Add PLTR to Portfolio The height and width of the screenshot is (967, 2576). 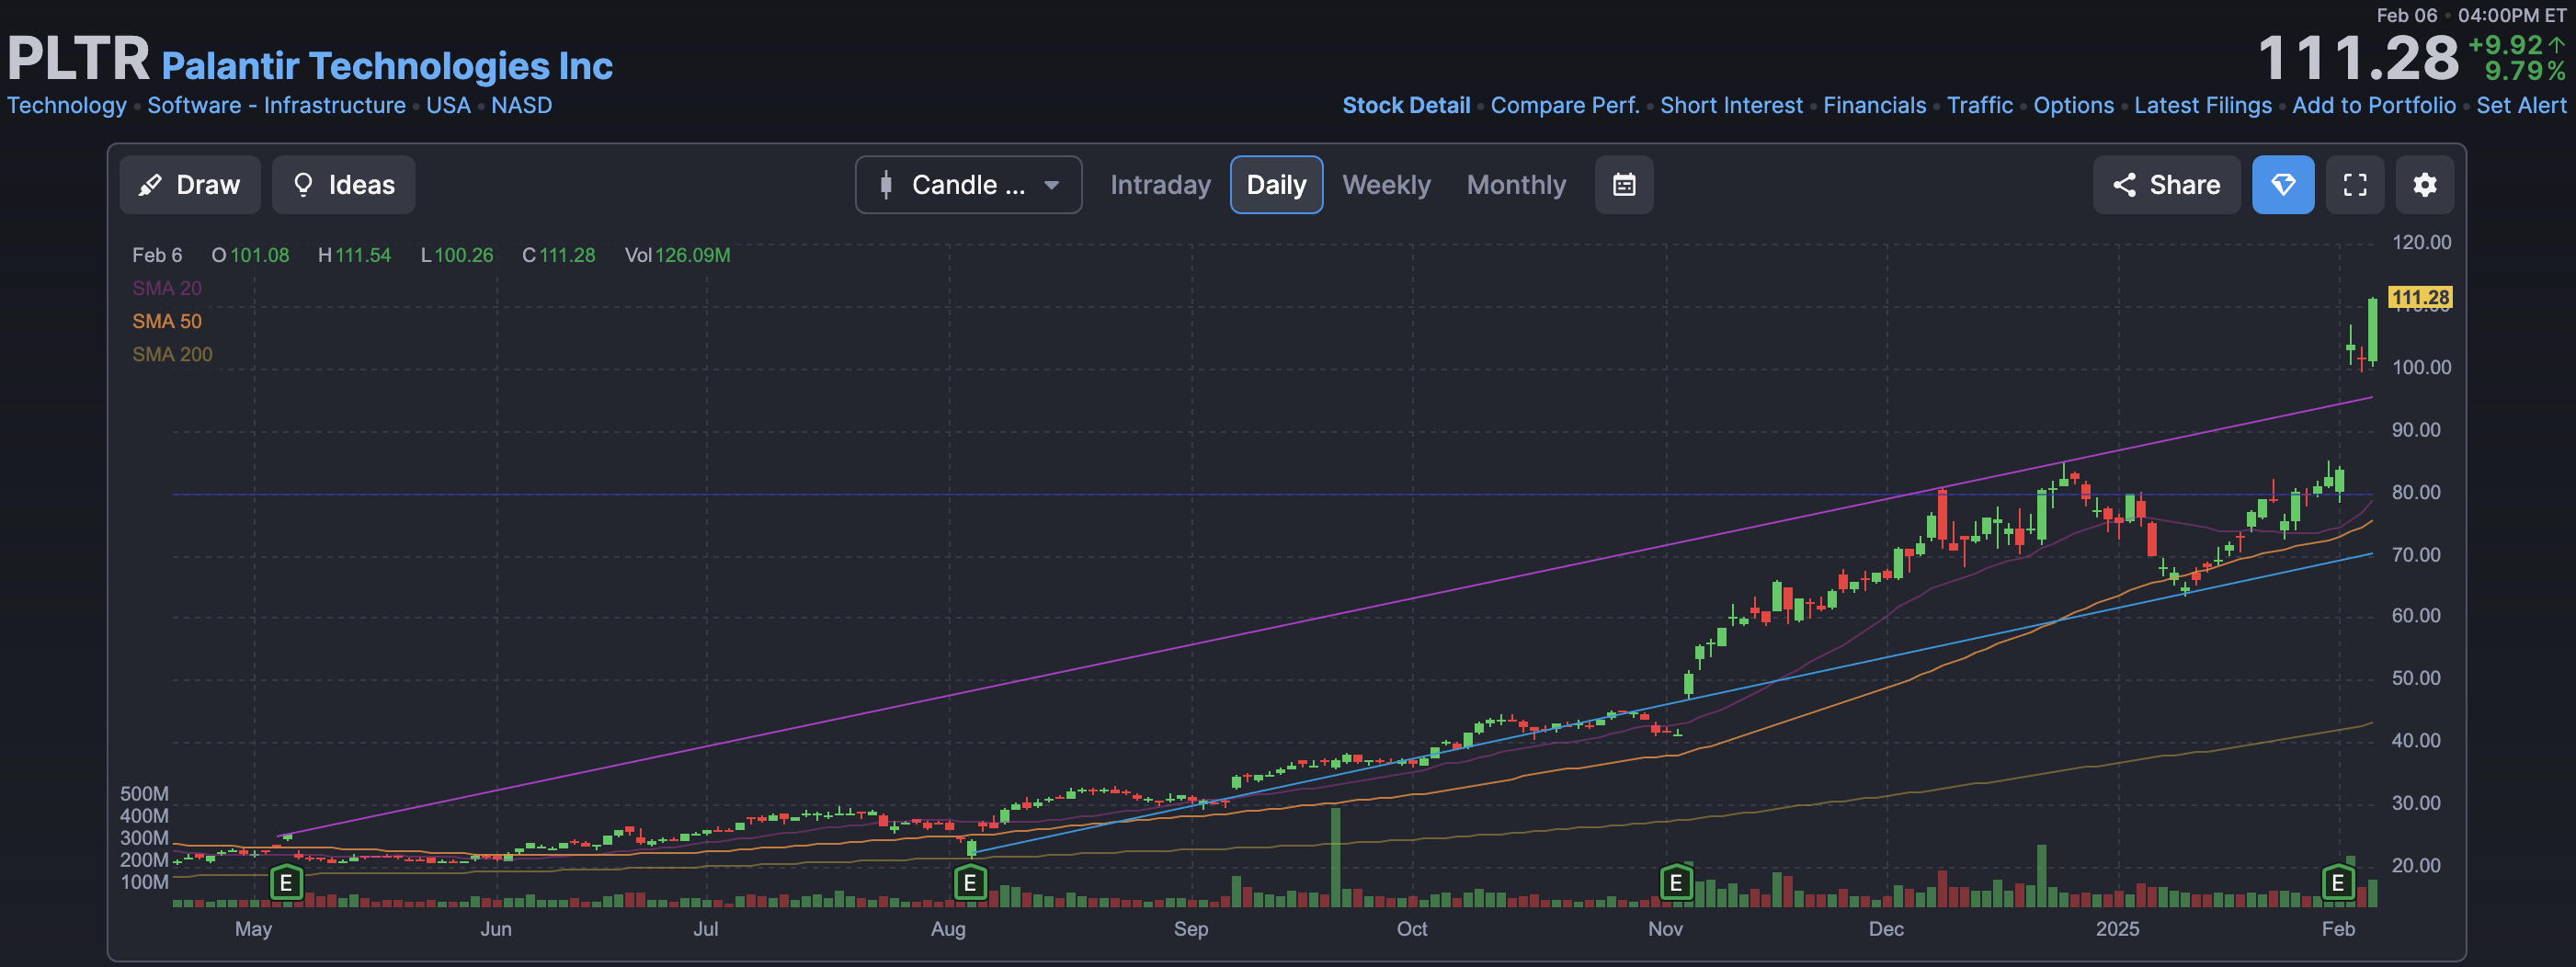coord(2374,105)
